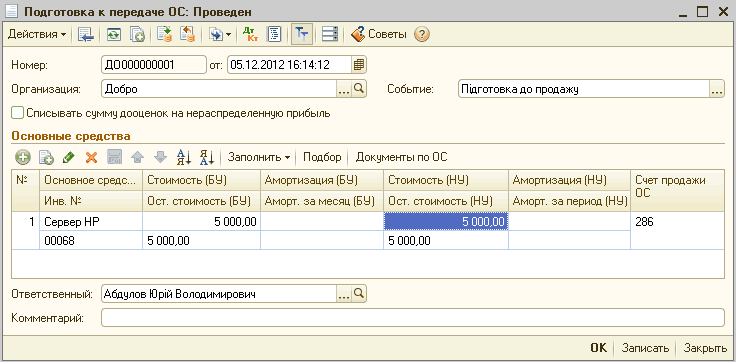
Task: Open the document movements report icon
Action: [x=274, y=35]
